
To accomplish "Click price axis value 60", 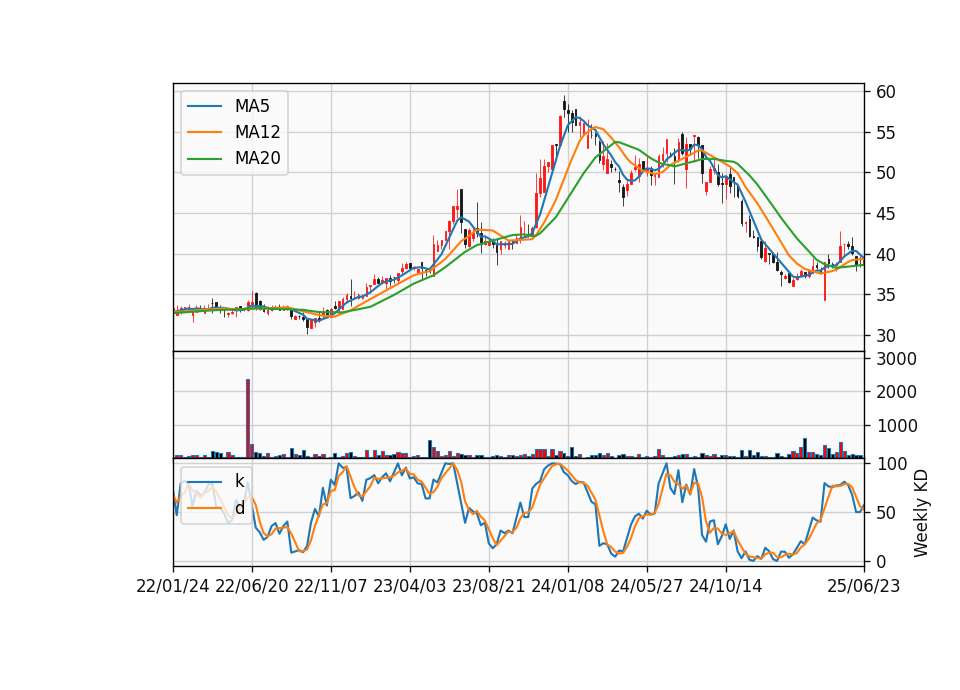I will pyautogui.click(x=886, y=92).
